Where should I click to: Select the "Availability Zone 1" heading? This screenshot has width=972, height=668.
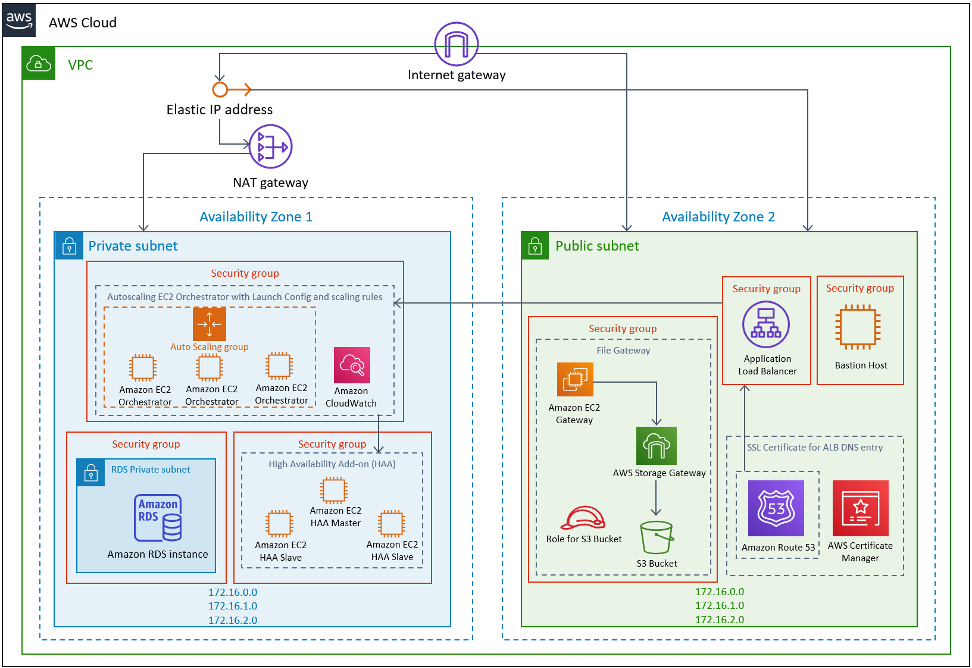click(256, 217)
